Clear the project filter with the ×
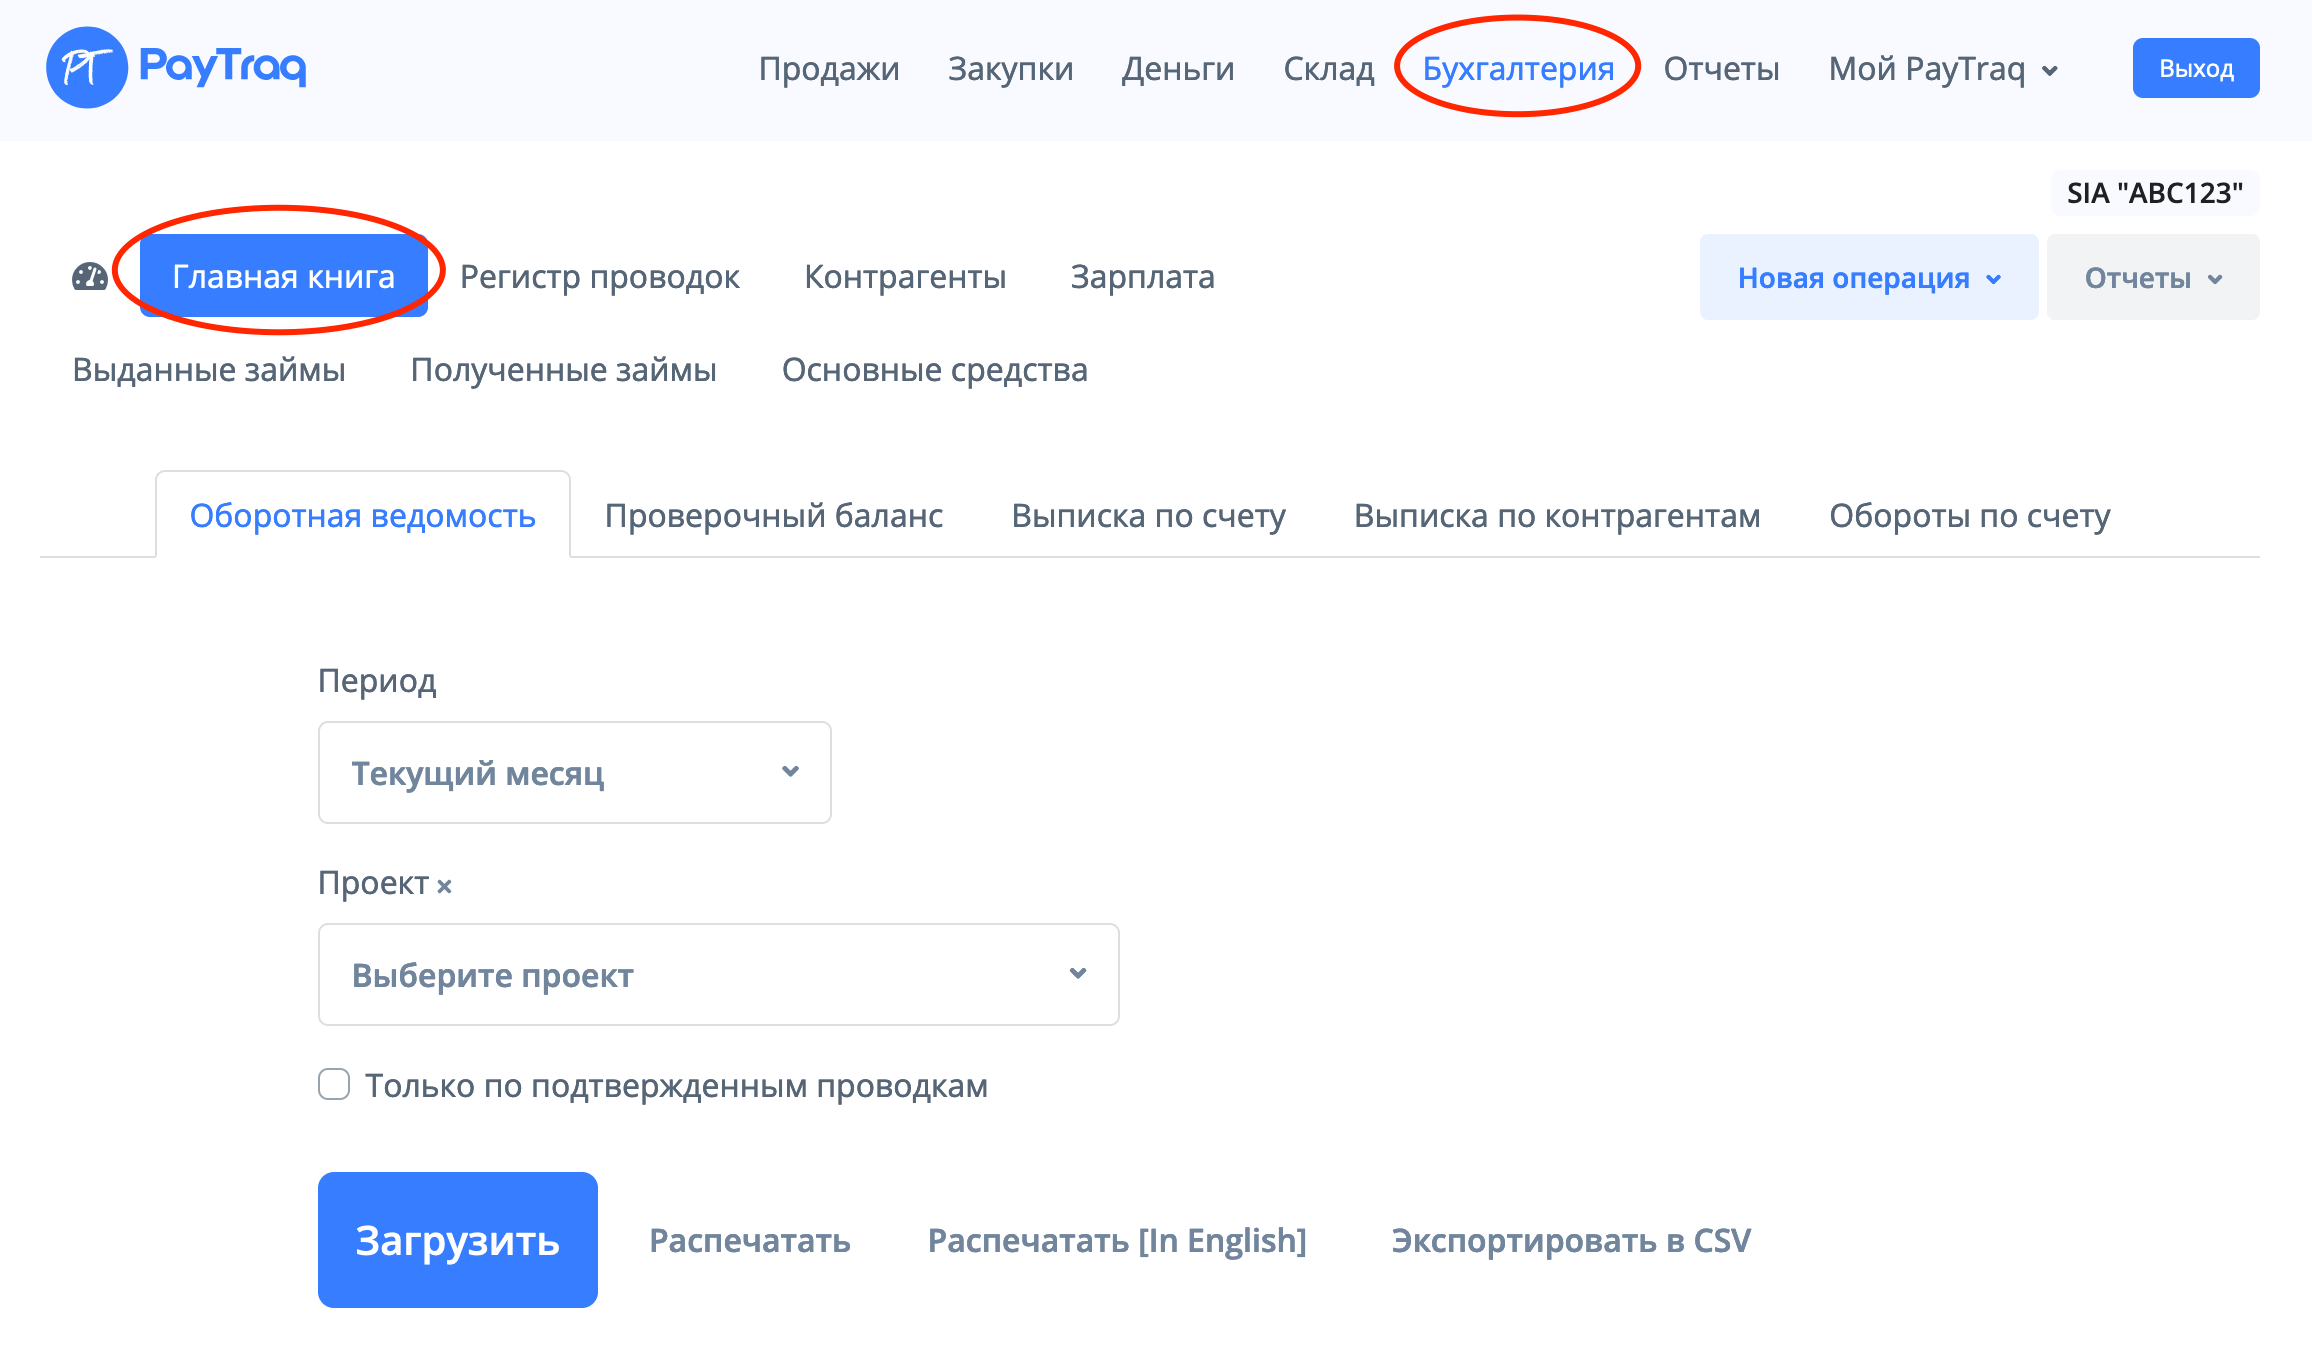The image size is (2312, 1352). tap(444, 886)
